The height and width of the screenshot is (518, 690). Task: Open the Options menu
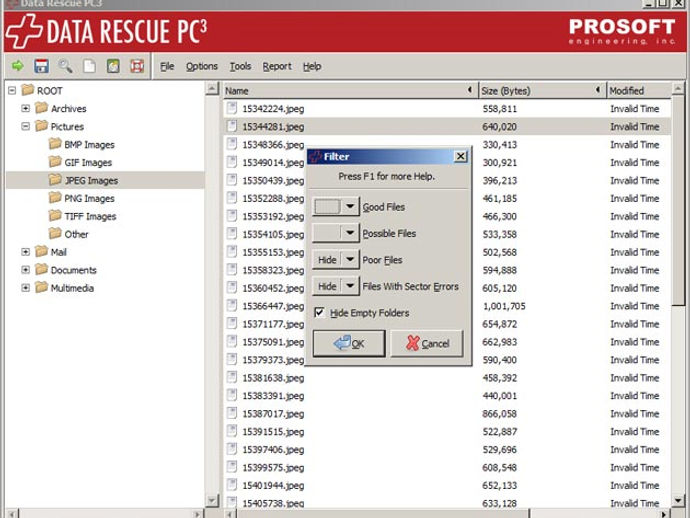(202, 66)
